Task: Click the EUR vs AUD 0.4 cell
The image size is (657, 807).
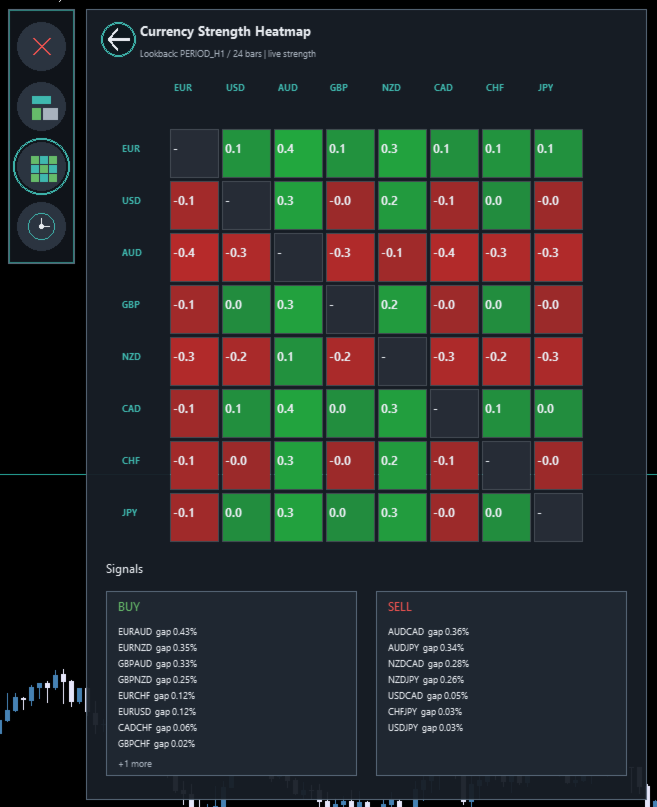Action: [298, 153]
